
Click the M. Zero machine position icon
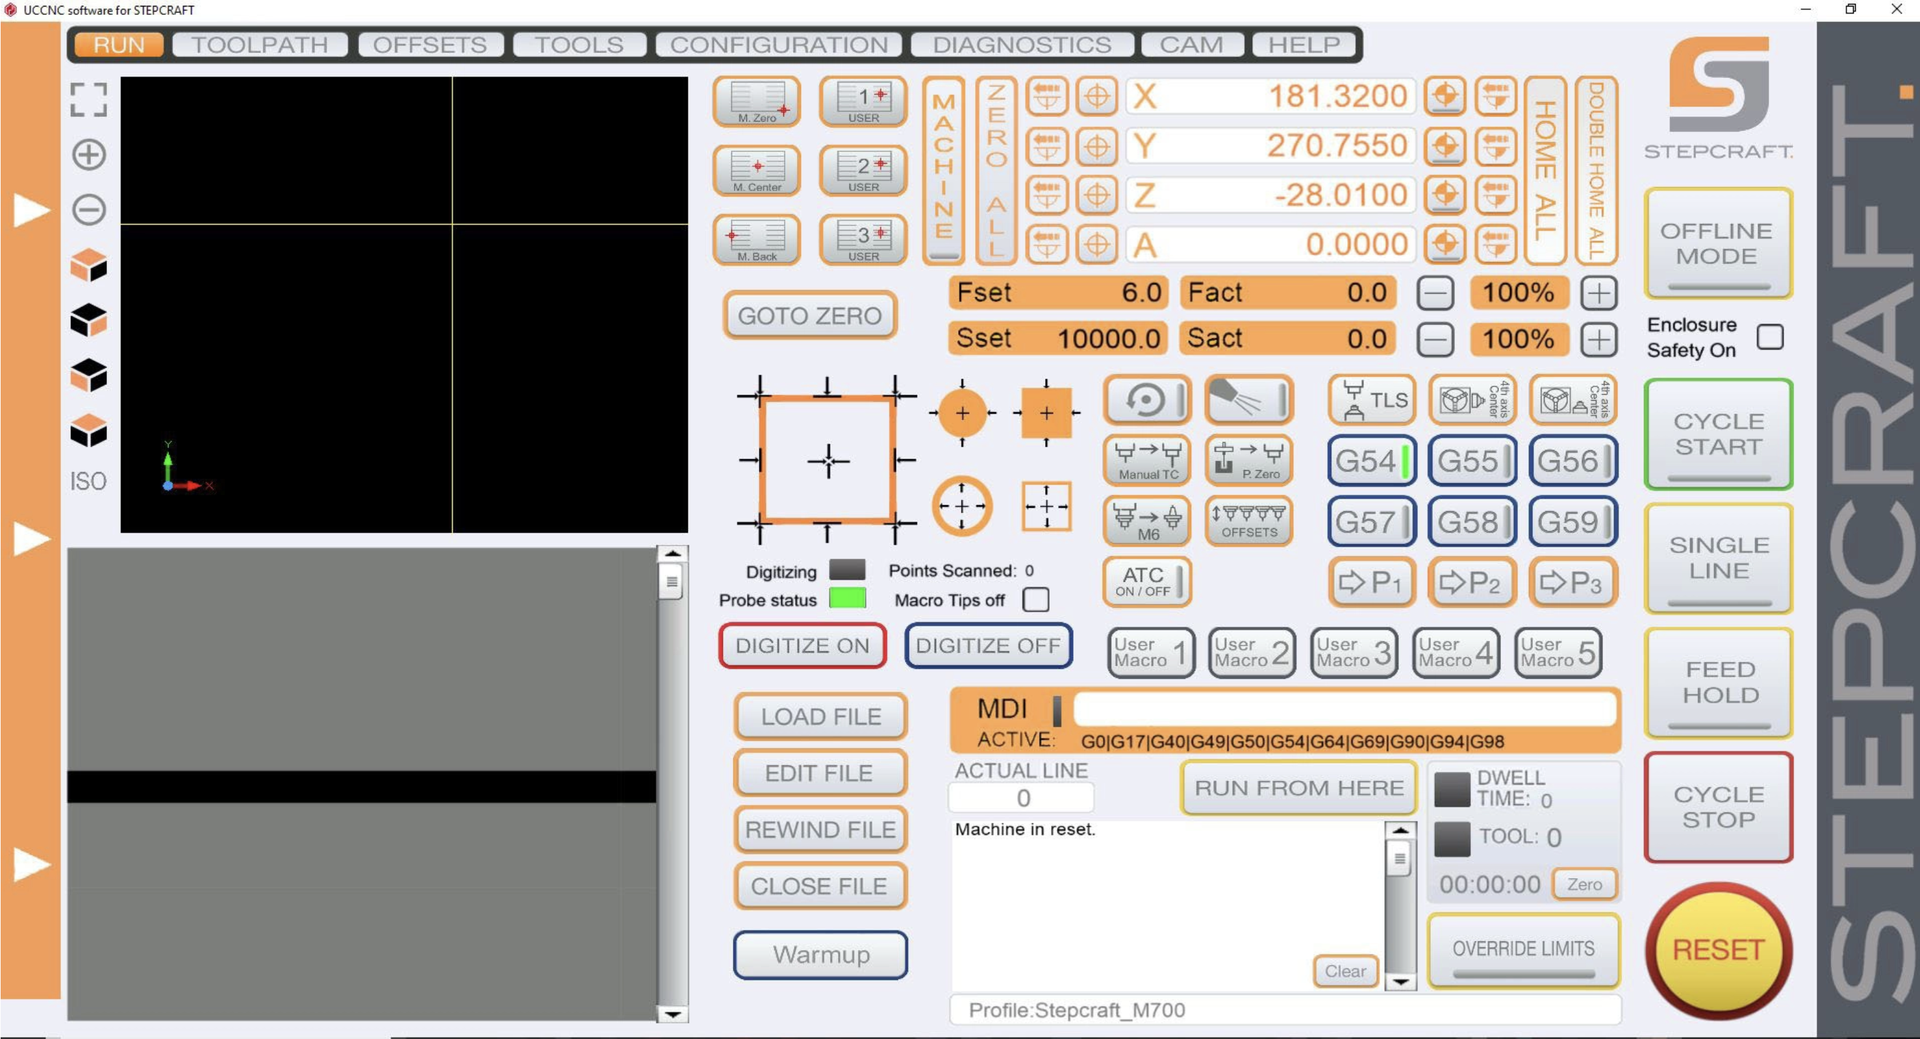757,102
